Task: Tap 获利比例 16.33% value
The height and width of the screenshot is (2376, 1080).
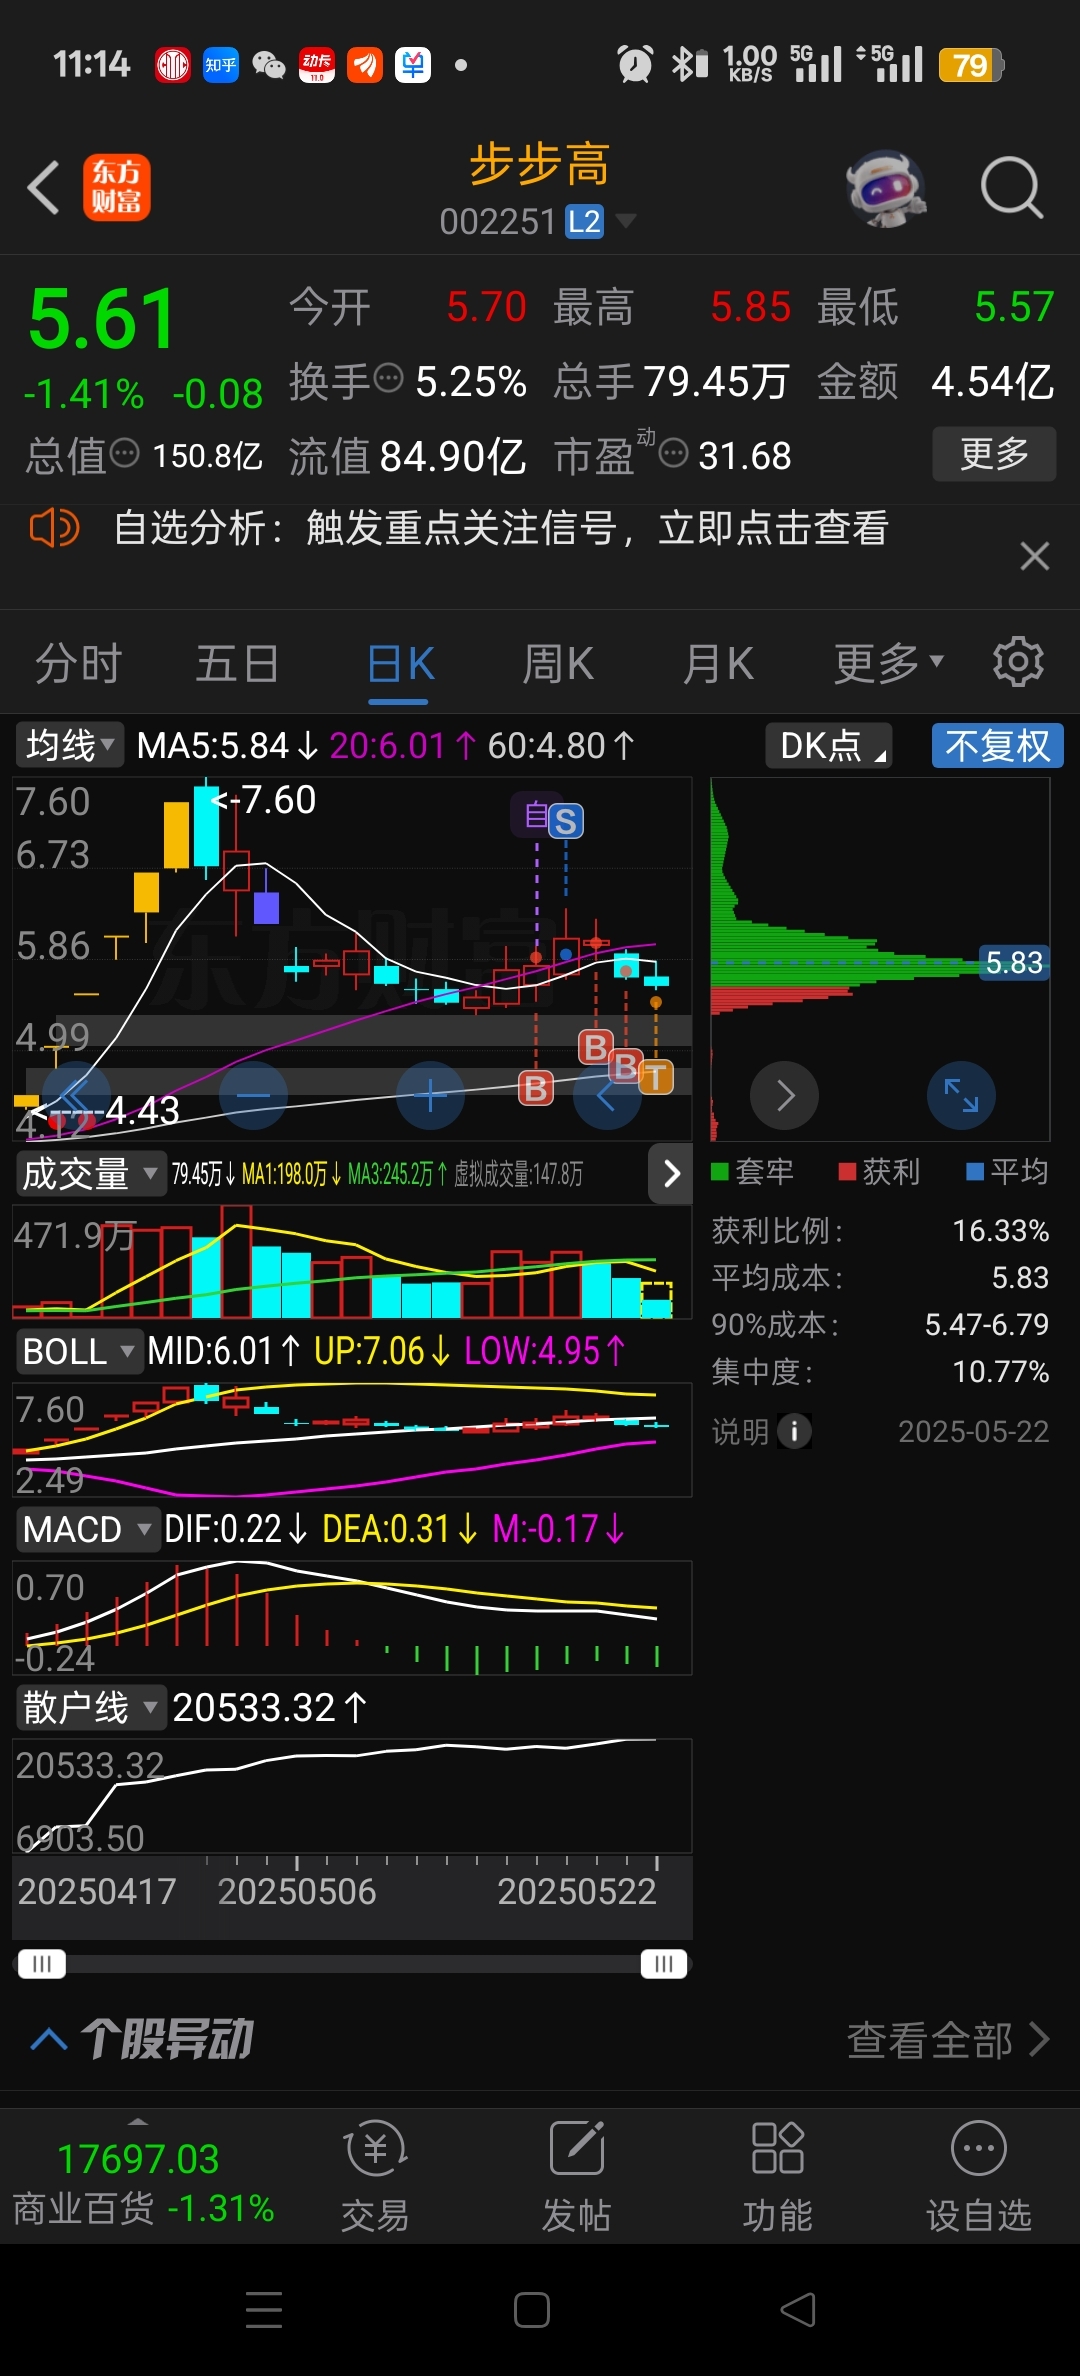Action: pyautogui.click(x=1000, y=1230)
